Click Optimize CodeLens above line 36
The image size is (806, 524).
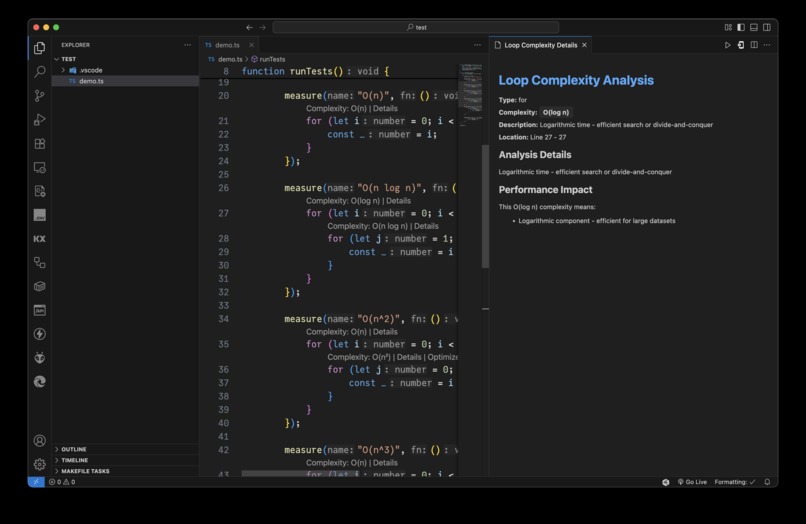tap(442, 357)
